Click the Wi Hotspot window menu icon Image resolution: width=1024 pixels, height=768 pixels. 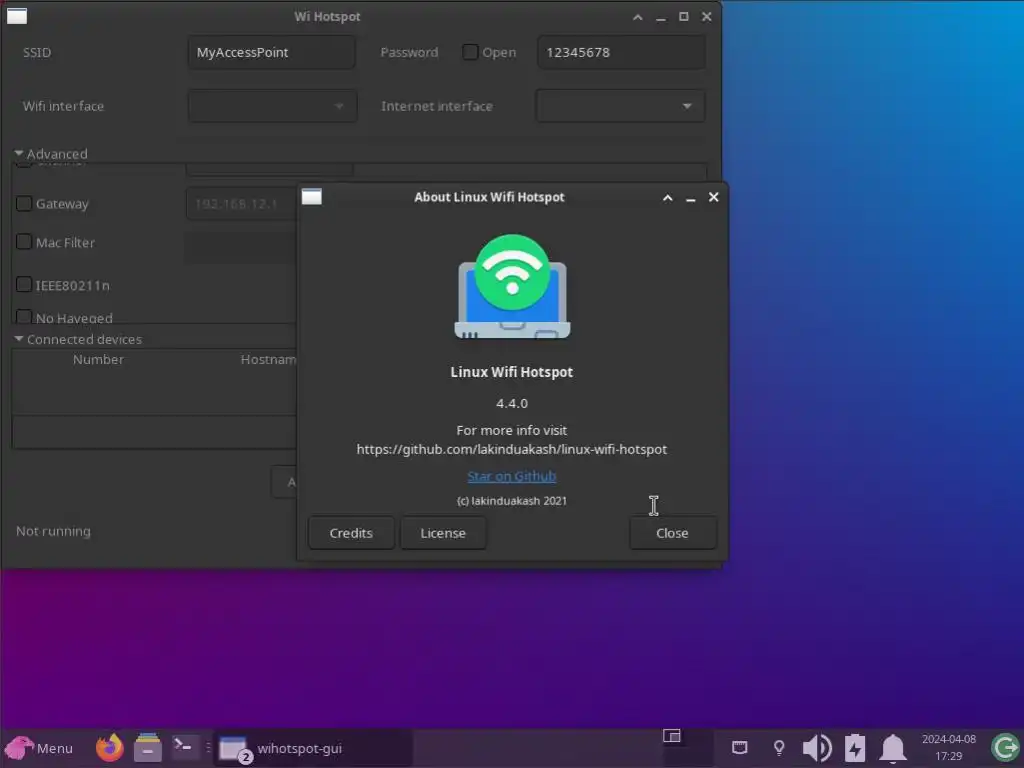coord(17,16)
